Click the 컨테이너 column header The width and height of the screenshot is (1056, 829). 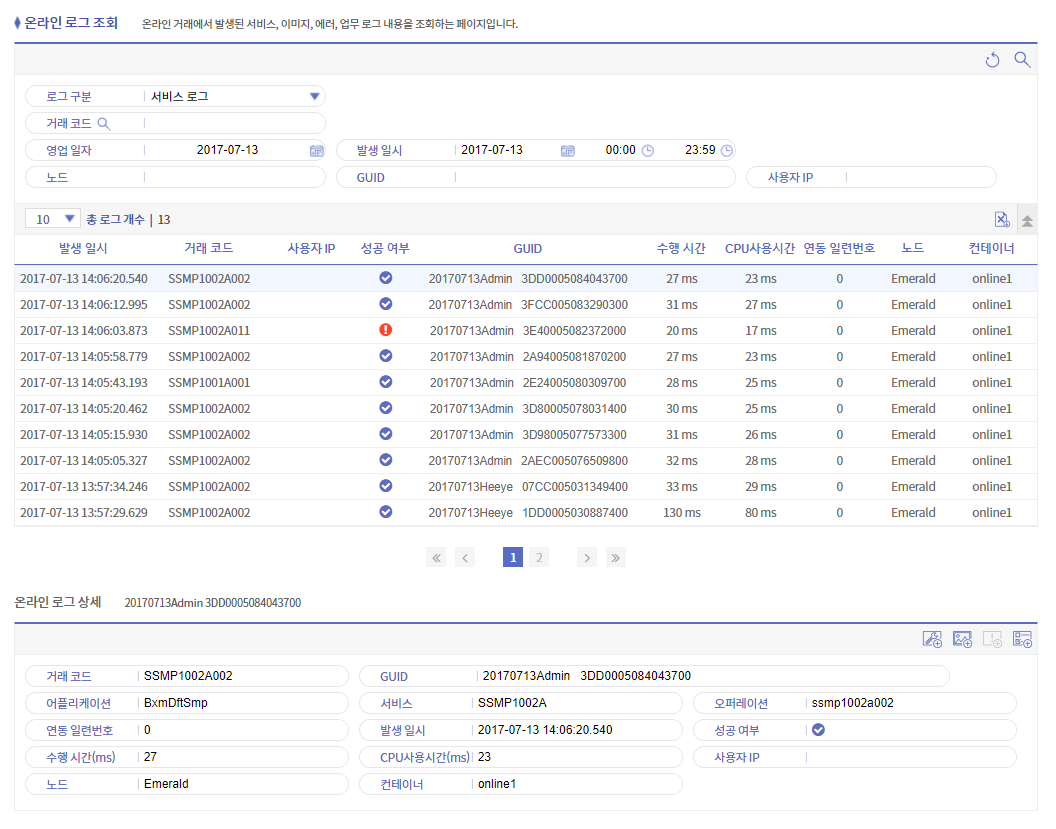[991, 248]
